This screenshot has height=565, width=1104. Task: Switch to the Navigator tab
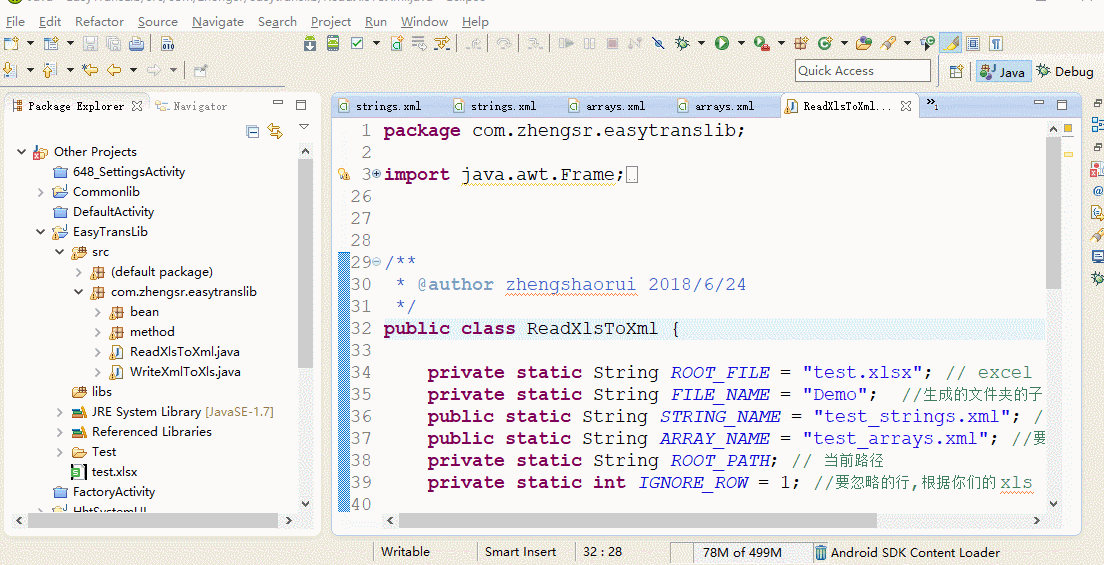(192, 106)
